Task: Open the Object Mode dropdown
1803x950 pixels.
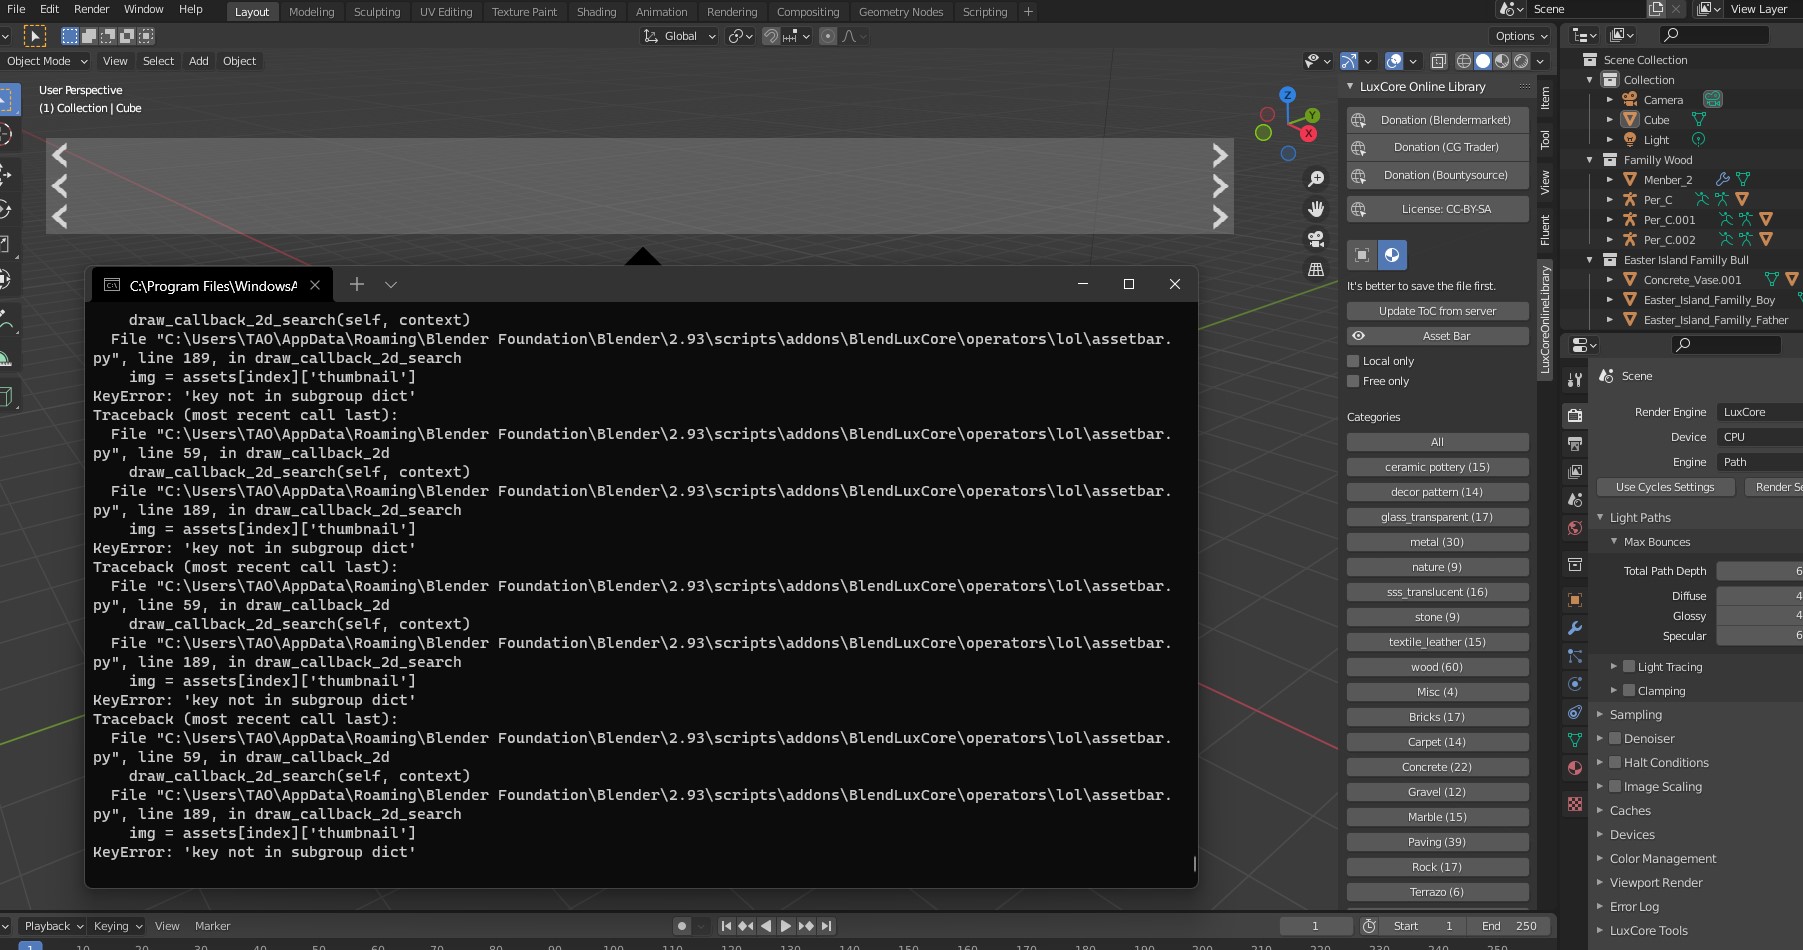Action: tap(46, 61)
